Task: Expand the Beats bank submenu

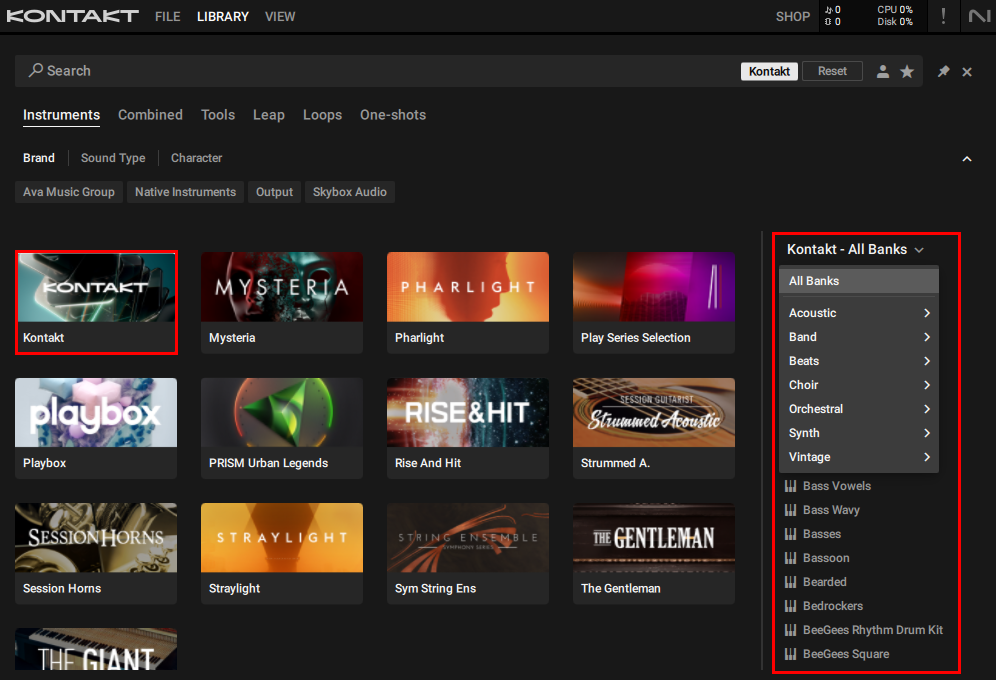Action: (859, 361)
